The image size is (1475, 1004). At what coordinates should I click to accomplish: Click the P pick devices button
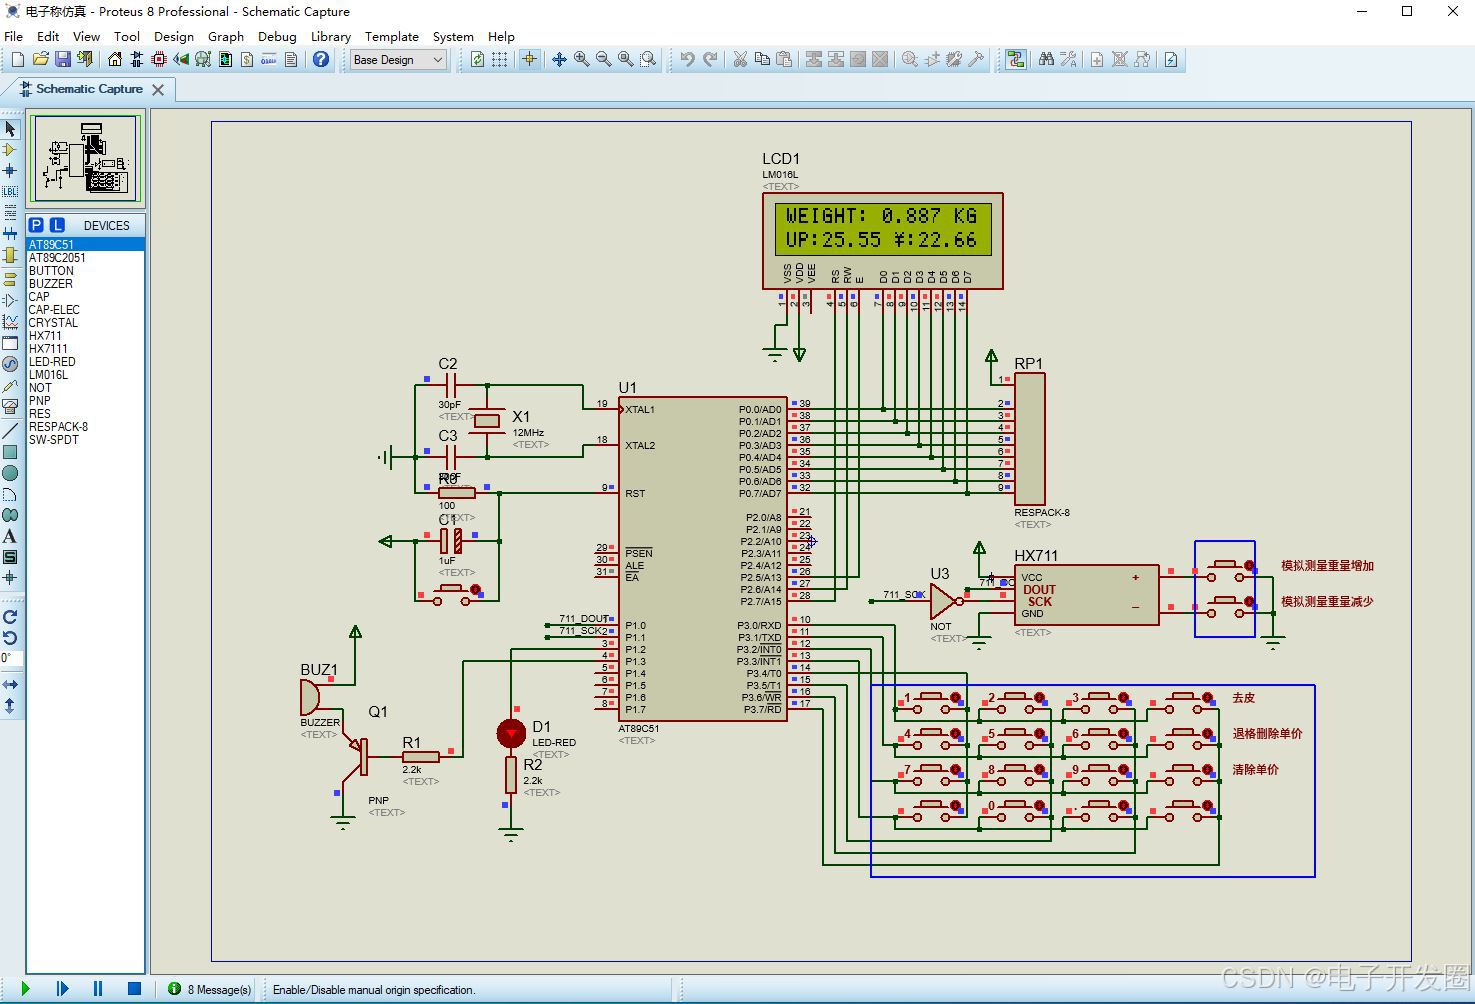click(36, 225)
